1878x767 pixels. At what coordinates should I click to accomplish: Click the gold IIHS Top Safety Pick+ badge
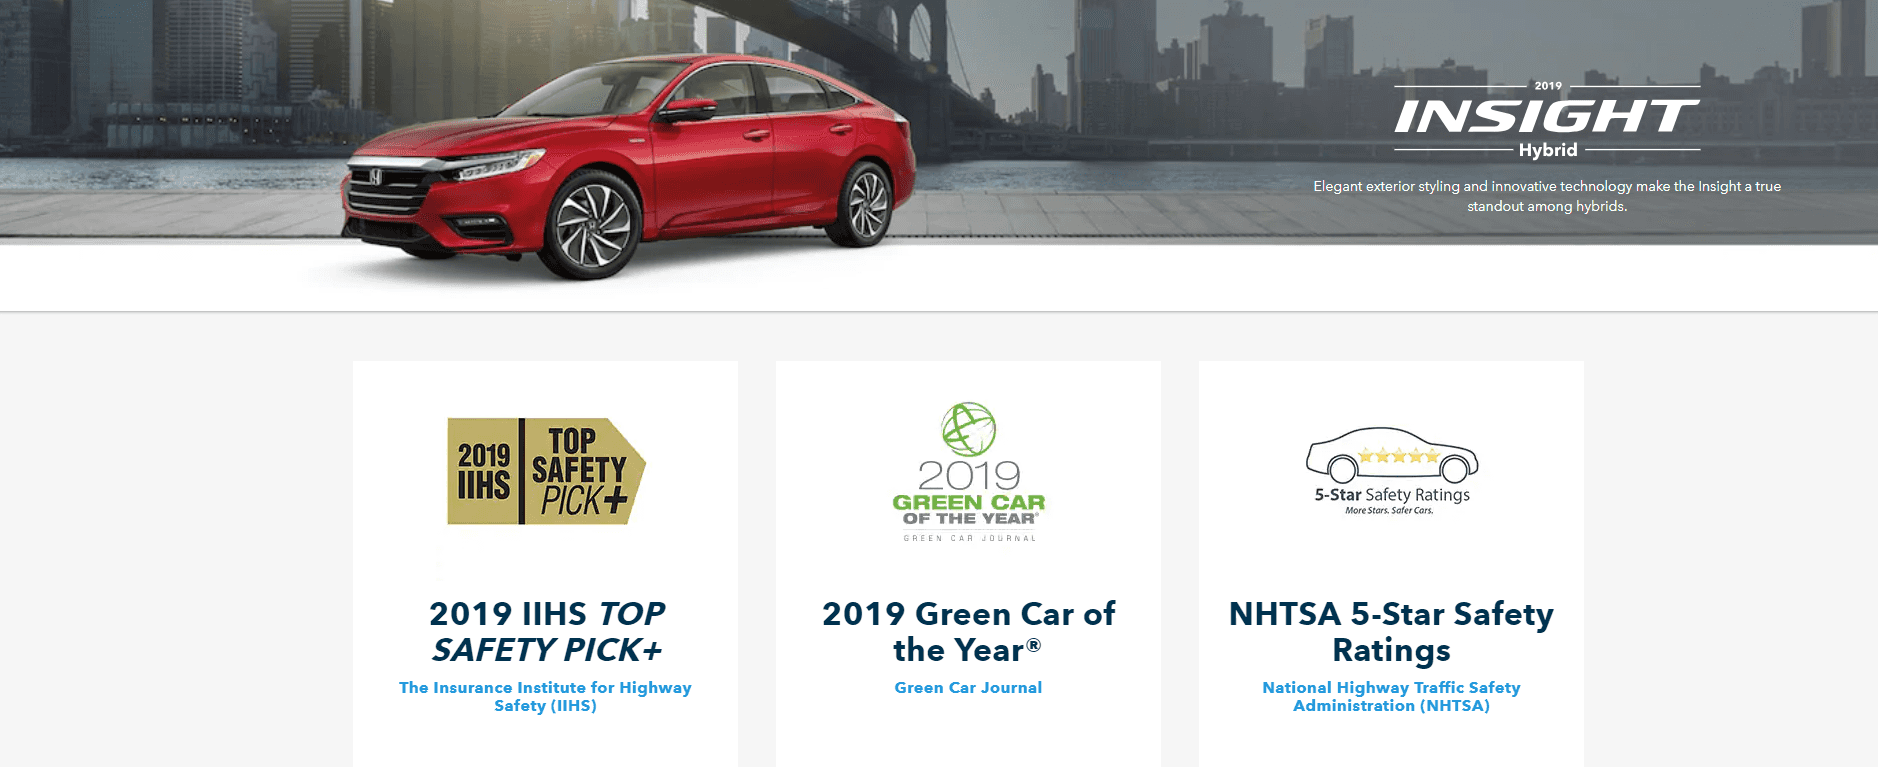546,471
